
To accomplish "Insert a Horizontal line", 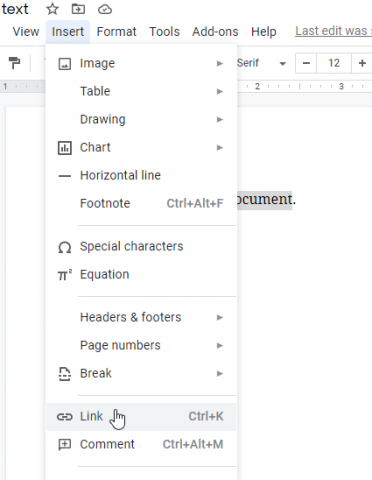I will 141,175.
